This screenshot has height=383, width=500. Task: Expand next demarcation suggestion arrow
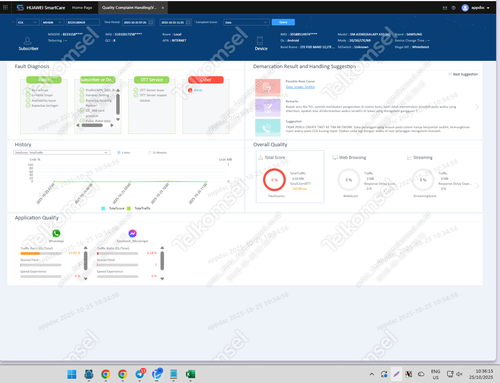[x=477, y=107]
